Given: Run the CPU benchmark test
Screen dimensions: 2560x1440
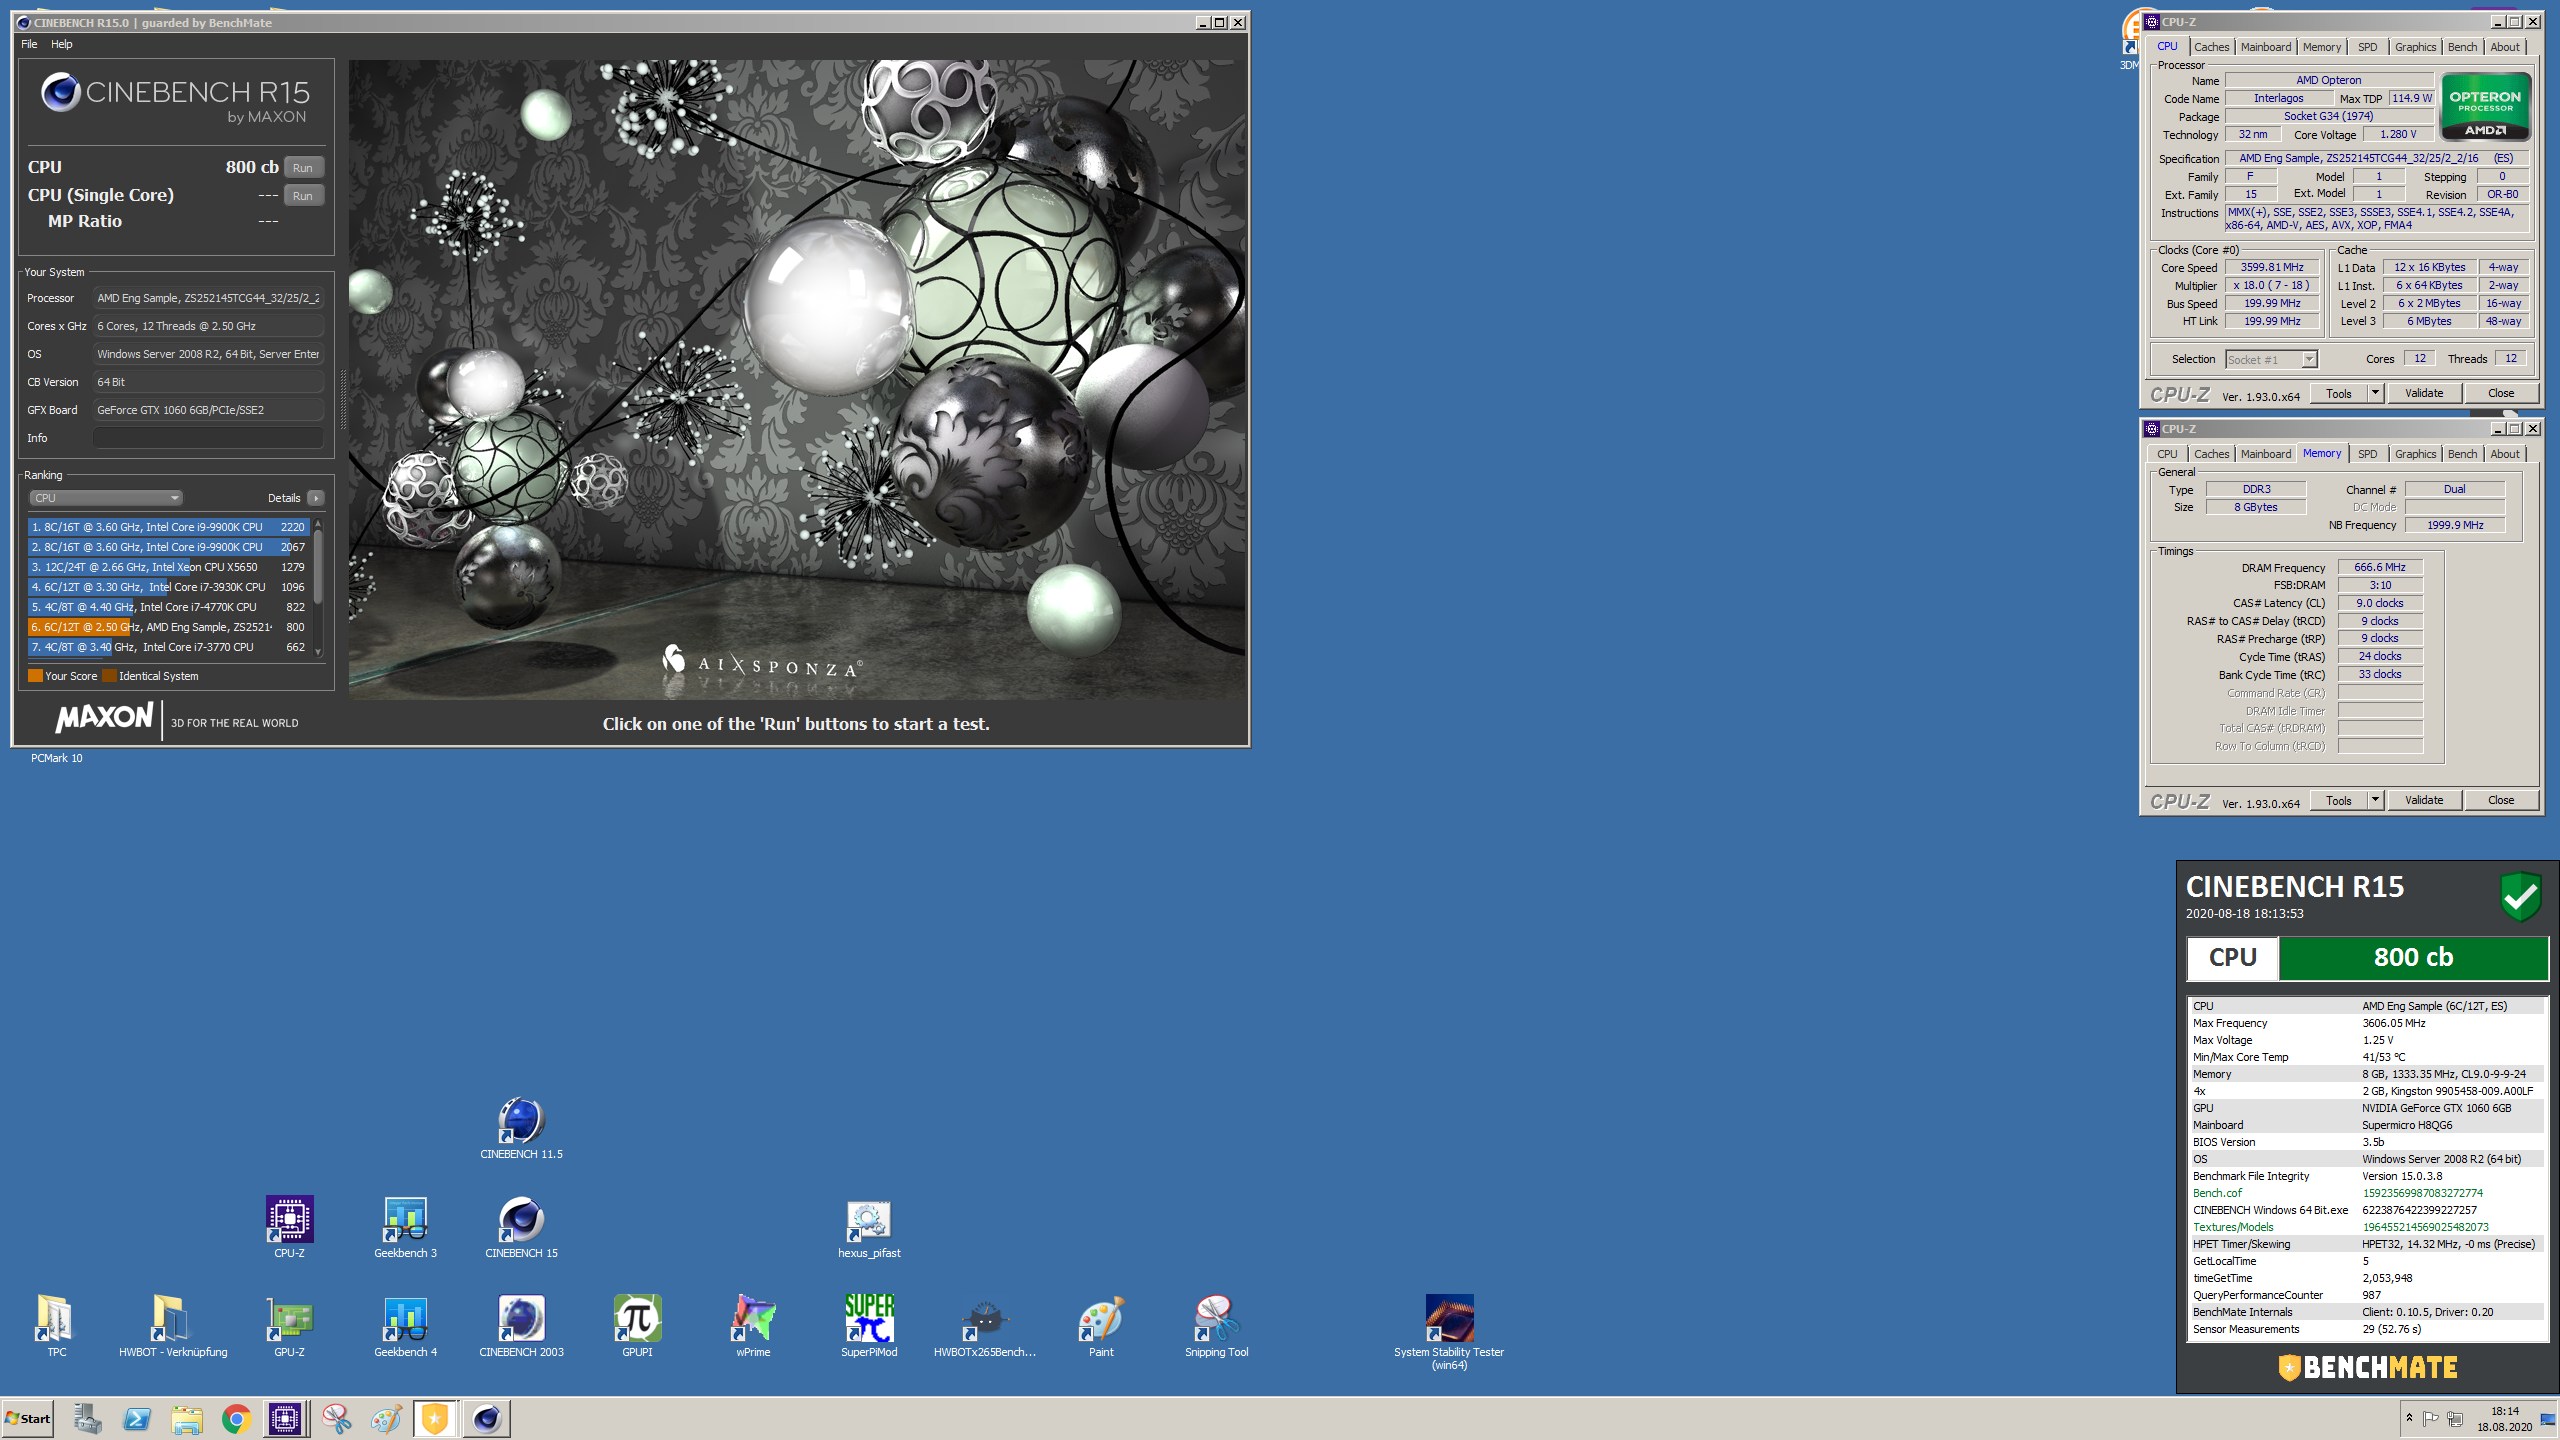Looking at the screenshot, I should (x=303, y=168).
